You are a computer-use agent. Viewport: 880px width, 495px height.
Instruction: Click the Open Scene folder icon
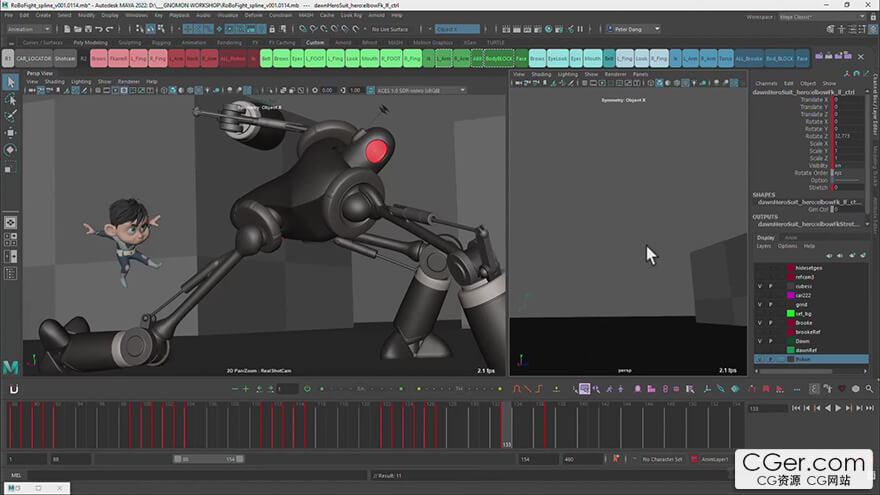point(77,29)
